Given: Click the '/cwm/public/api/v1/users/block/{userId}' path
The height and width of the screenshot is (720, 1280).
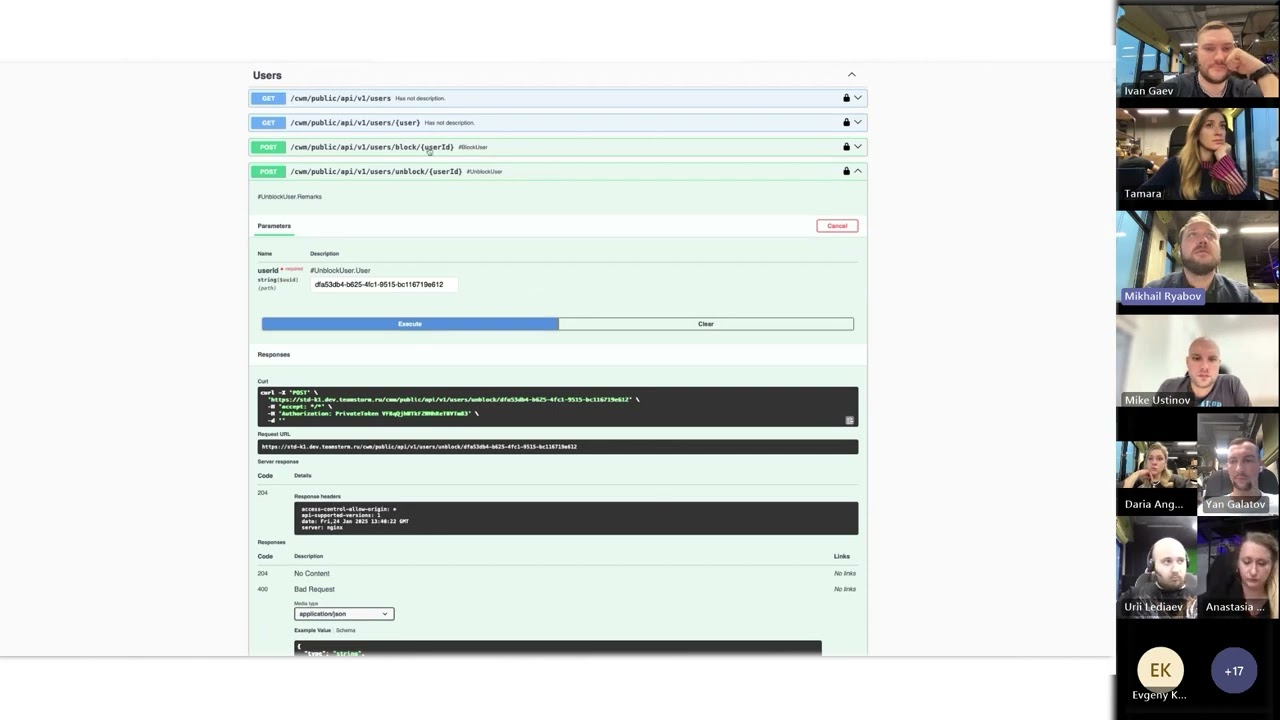Looking at the screenshot, I should pyautogui.click(x=372, y=147).
